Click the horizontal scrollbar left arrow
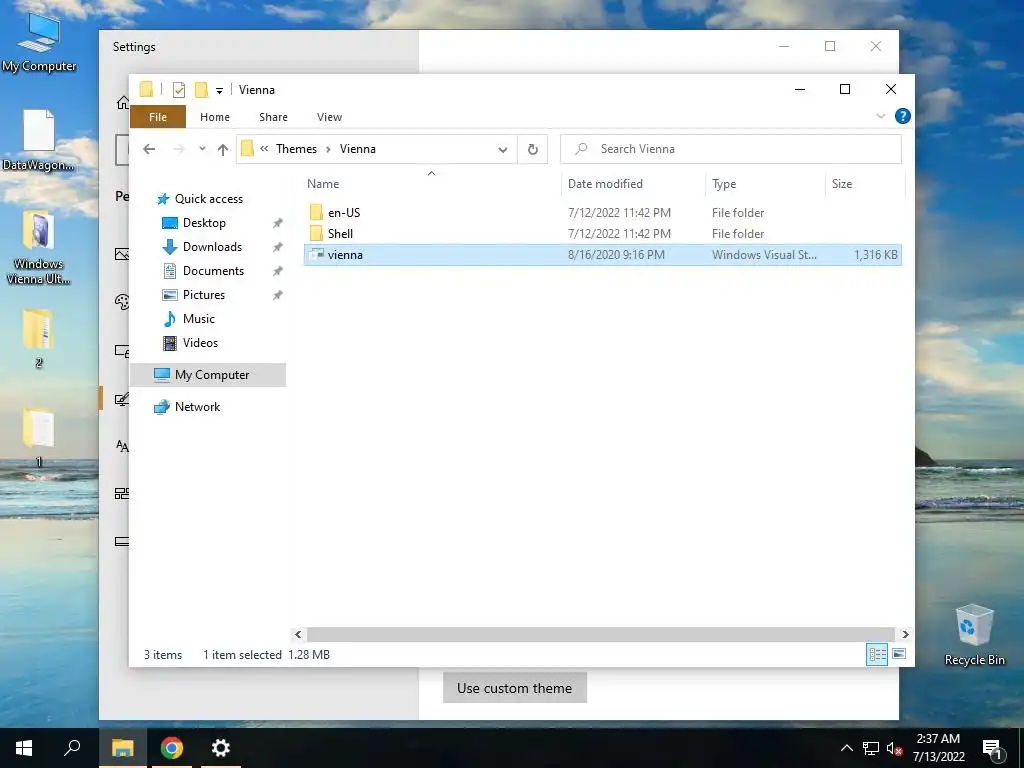This screenshot has height=768, width=1024. point(298,634)
